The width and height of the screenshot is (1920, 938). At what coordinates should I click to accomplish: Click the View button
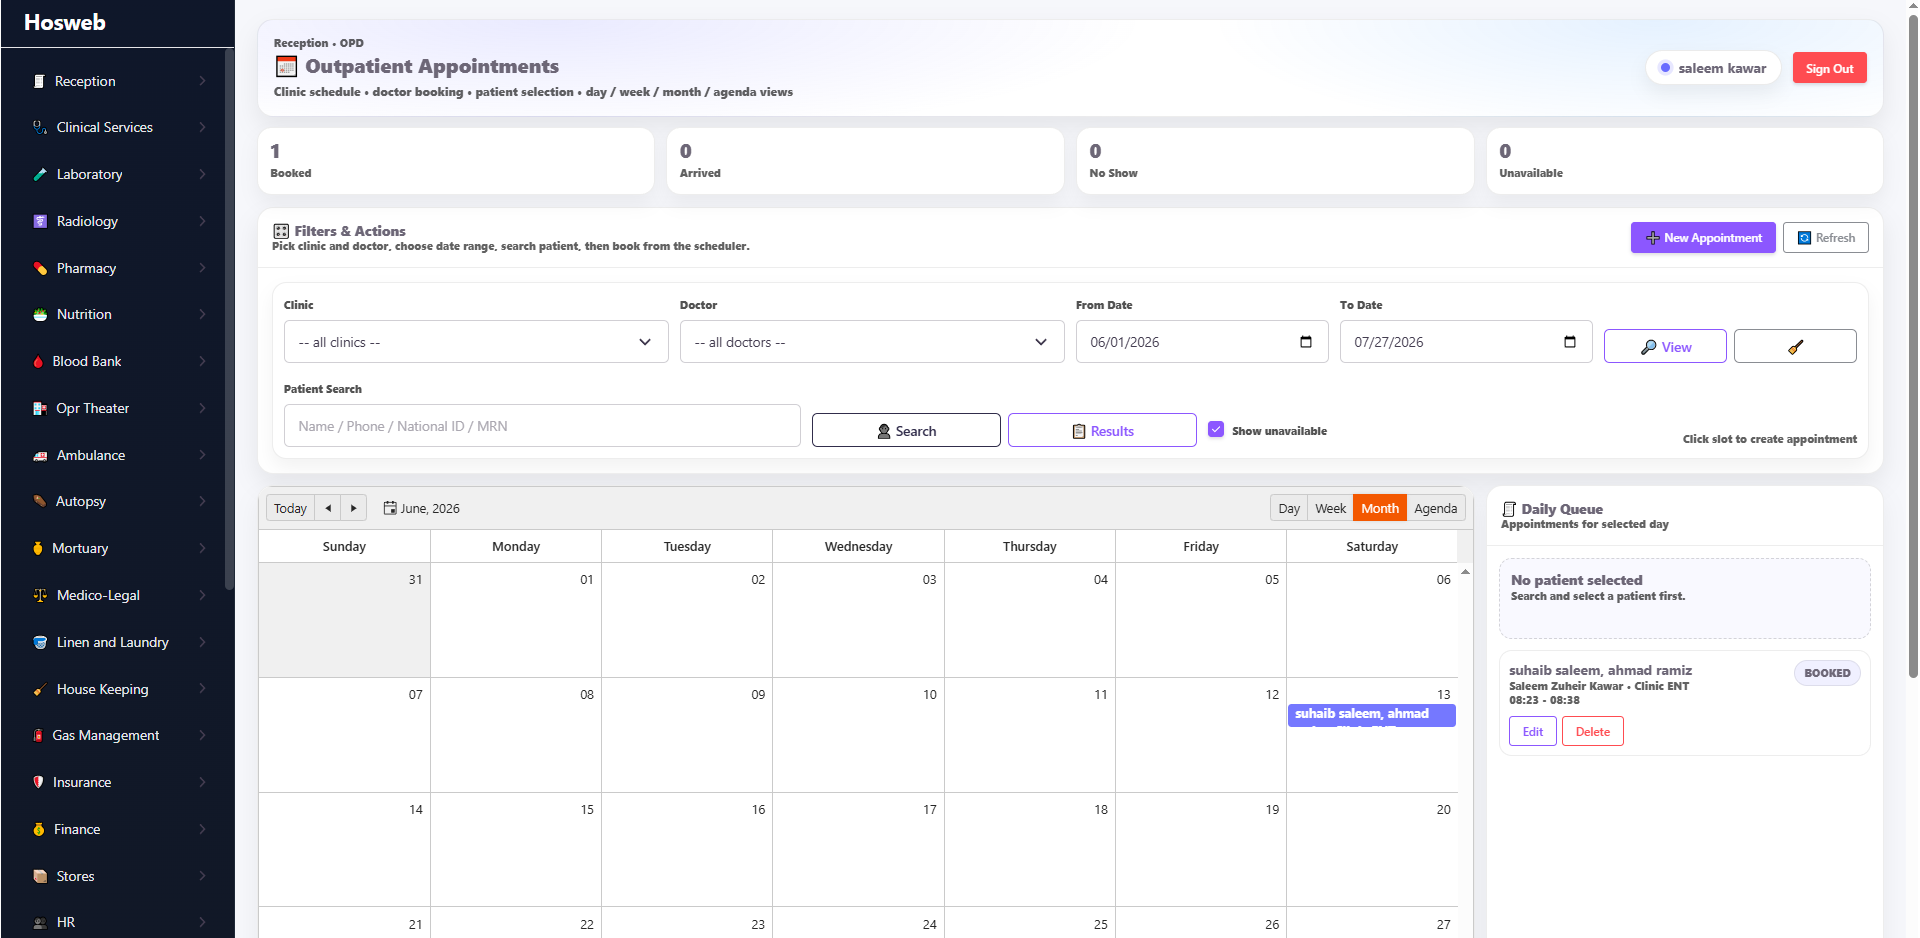[1665, 346]
